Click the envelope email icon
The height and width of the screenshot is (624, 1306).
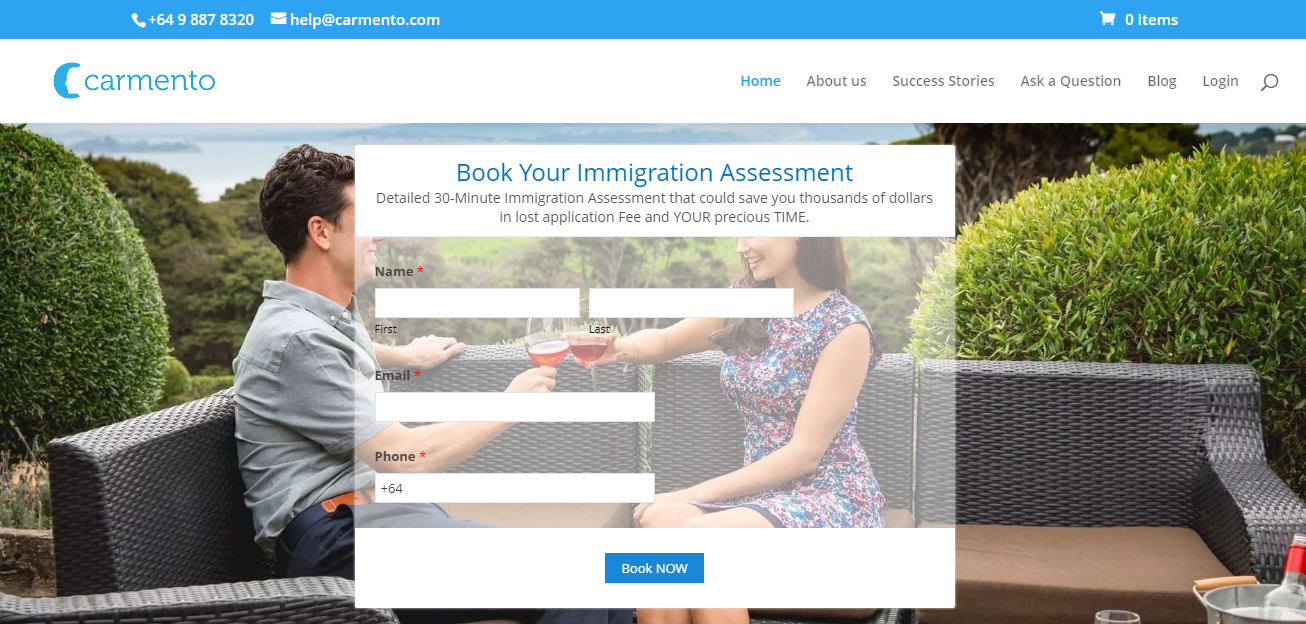278,19
